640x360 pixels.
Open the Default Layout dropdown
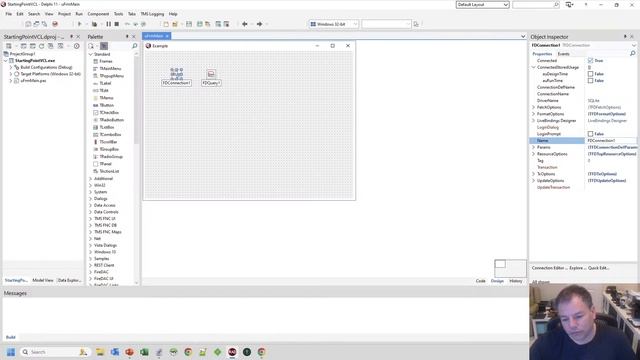click(x=482, y=4)
